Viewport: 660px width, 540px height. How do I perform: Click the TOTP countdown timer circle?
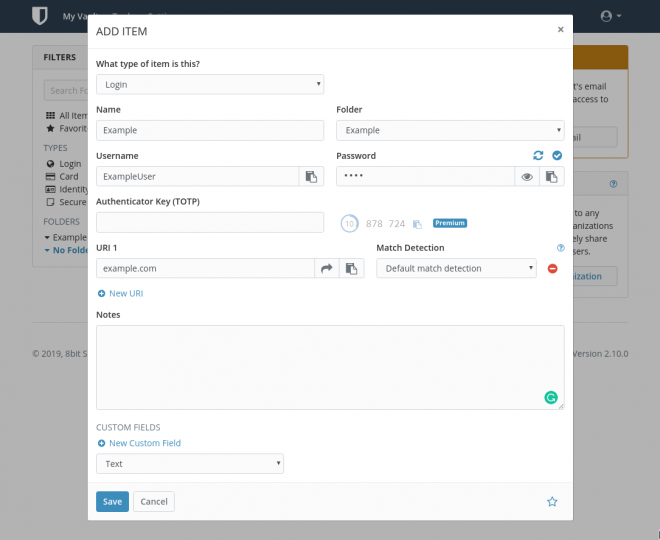pos(349,223)
